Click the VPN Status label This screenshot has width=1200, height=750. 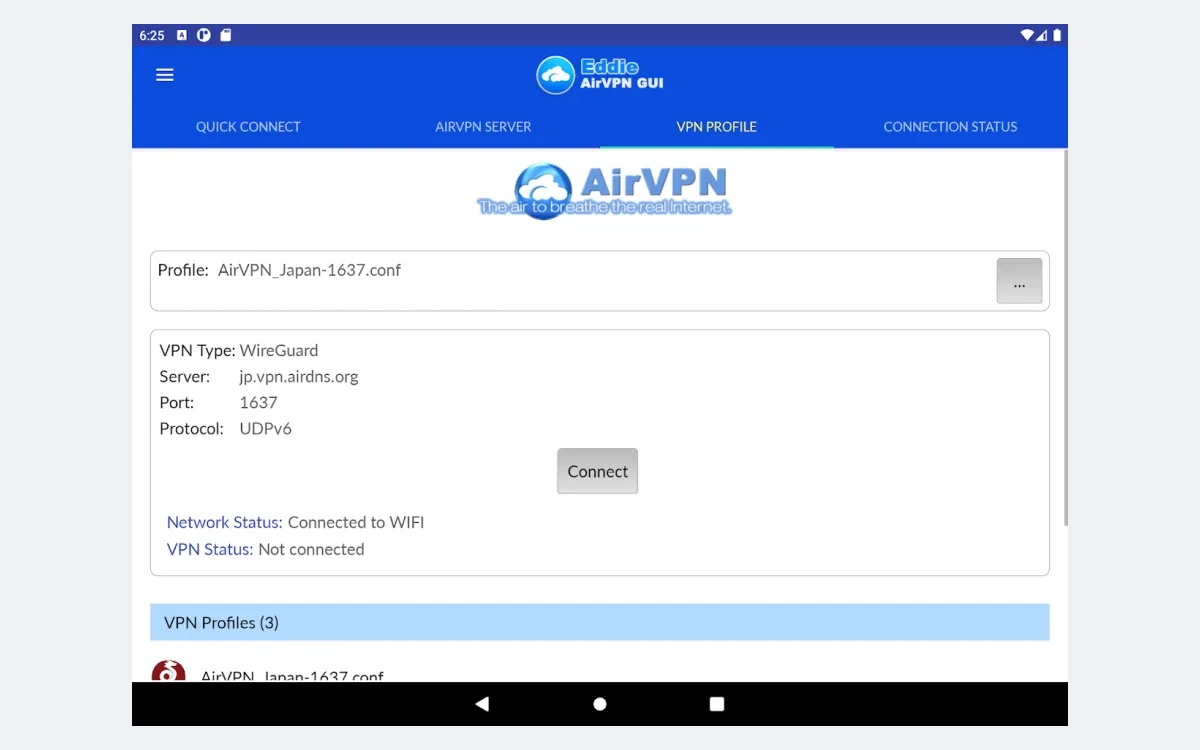tap(210, 550)
